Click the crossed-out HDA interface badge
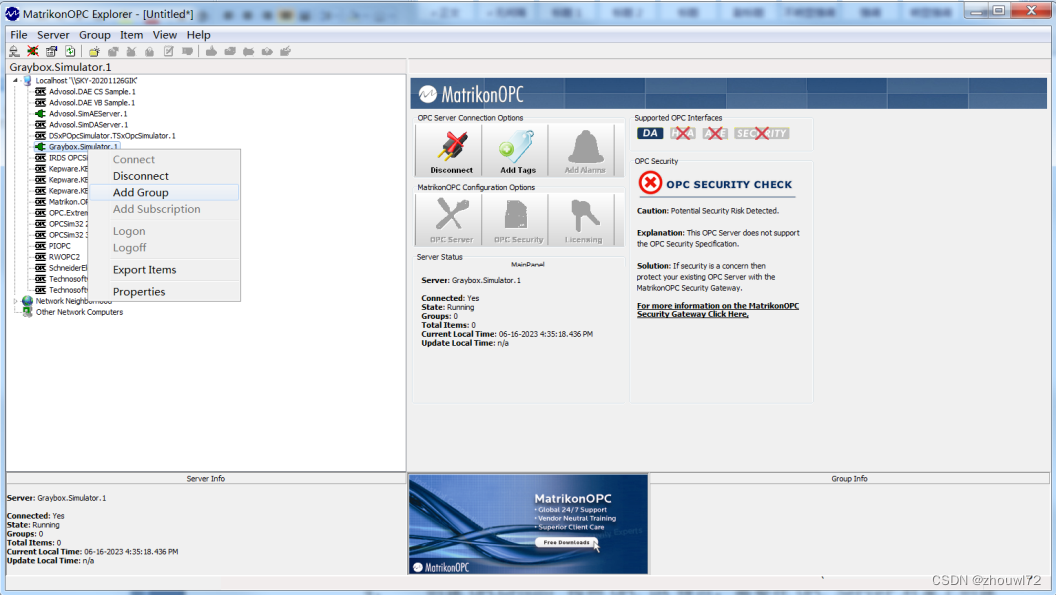 (x=682, y=133)
